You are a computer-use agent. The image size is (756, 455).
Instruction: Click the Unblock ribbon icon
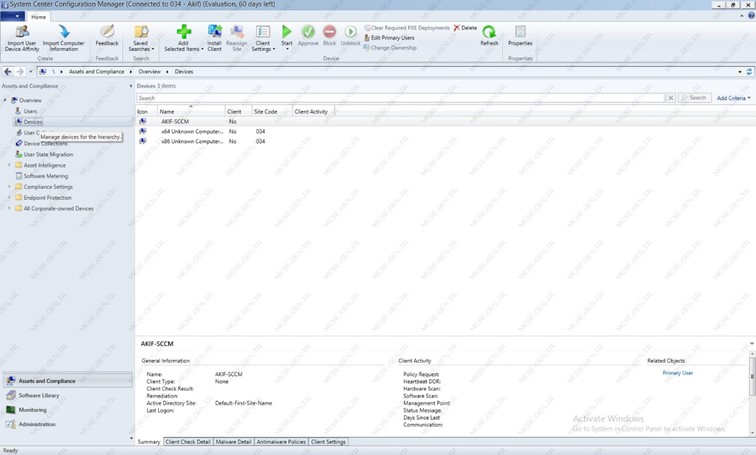click(x=351, y=32)
